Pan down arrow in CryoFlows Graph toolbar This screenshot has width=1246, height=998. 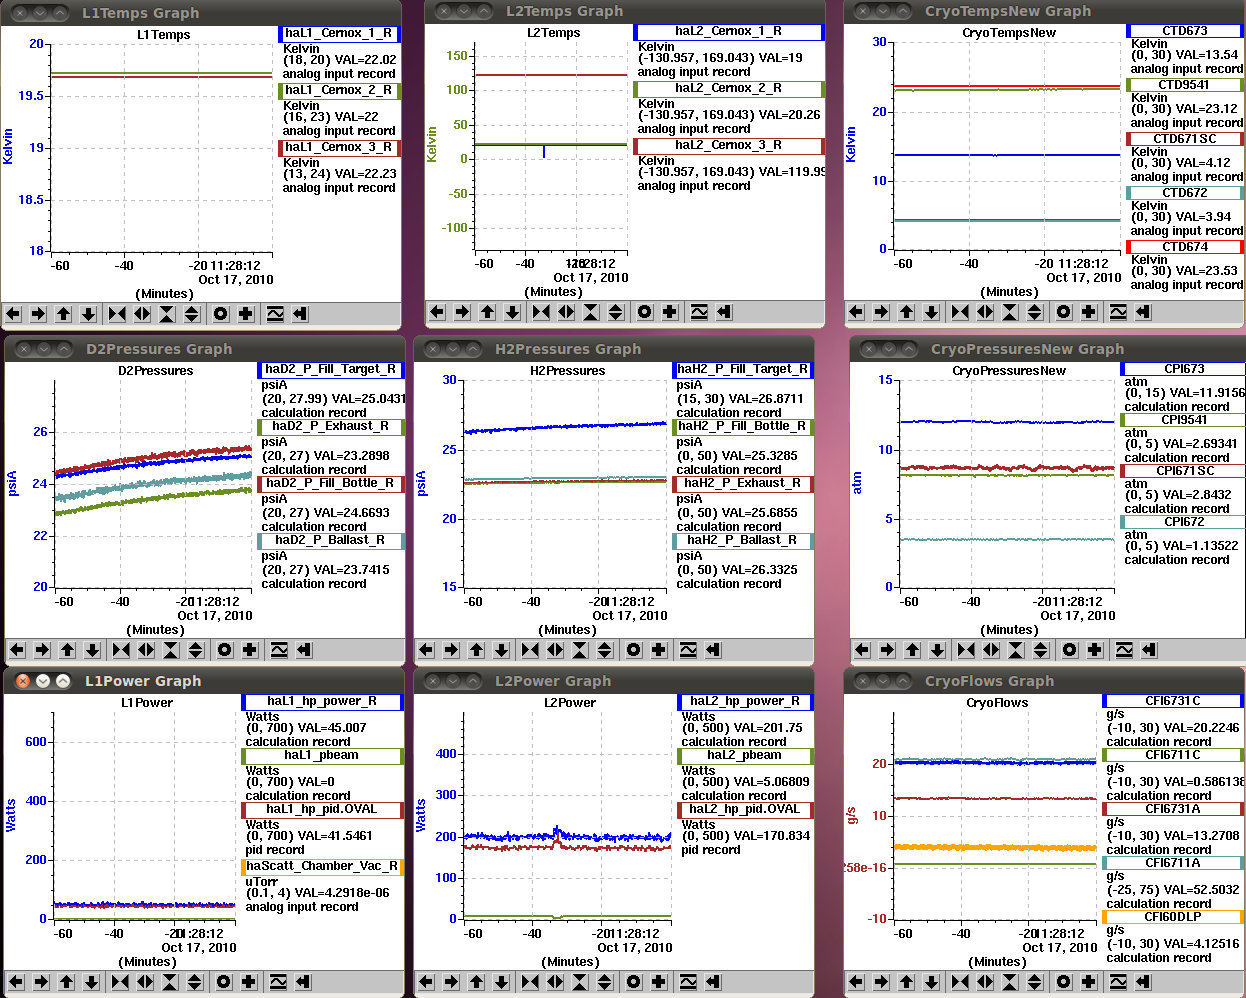(931, 982)
